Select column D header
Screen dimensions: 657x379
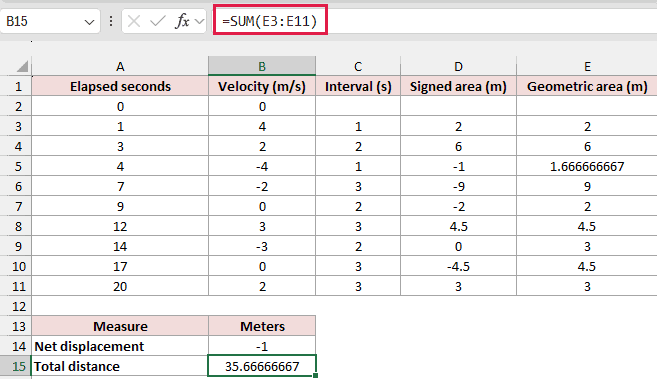tap(458, 66)
